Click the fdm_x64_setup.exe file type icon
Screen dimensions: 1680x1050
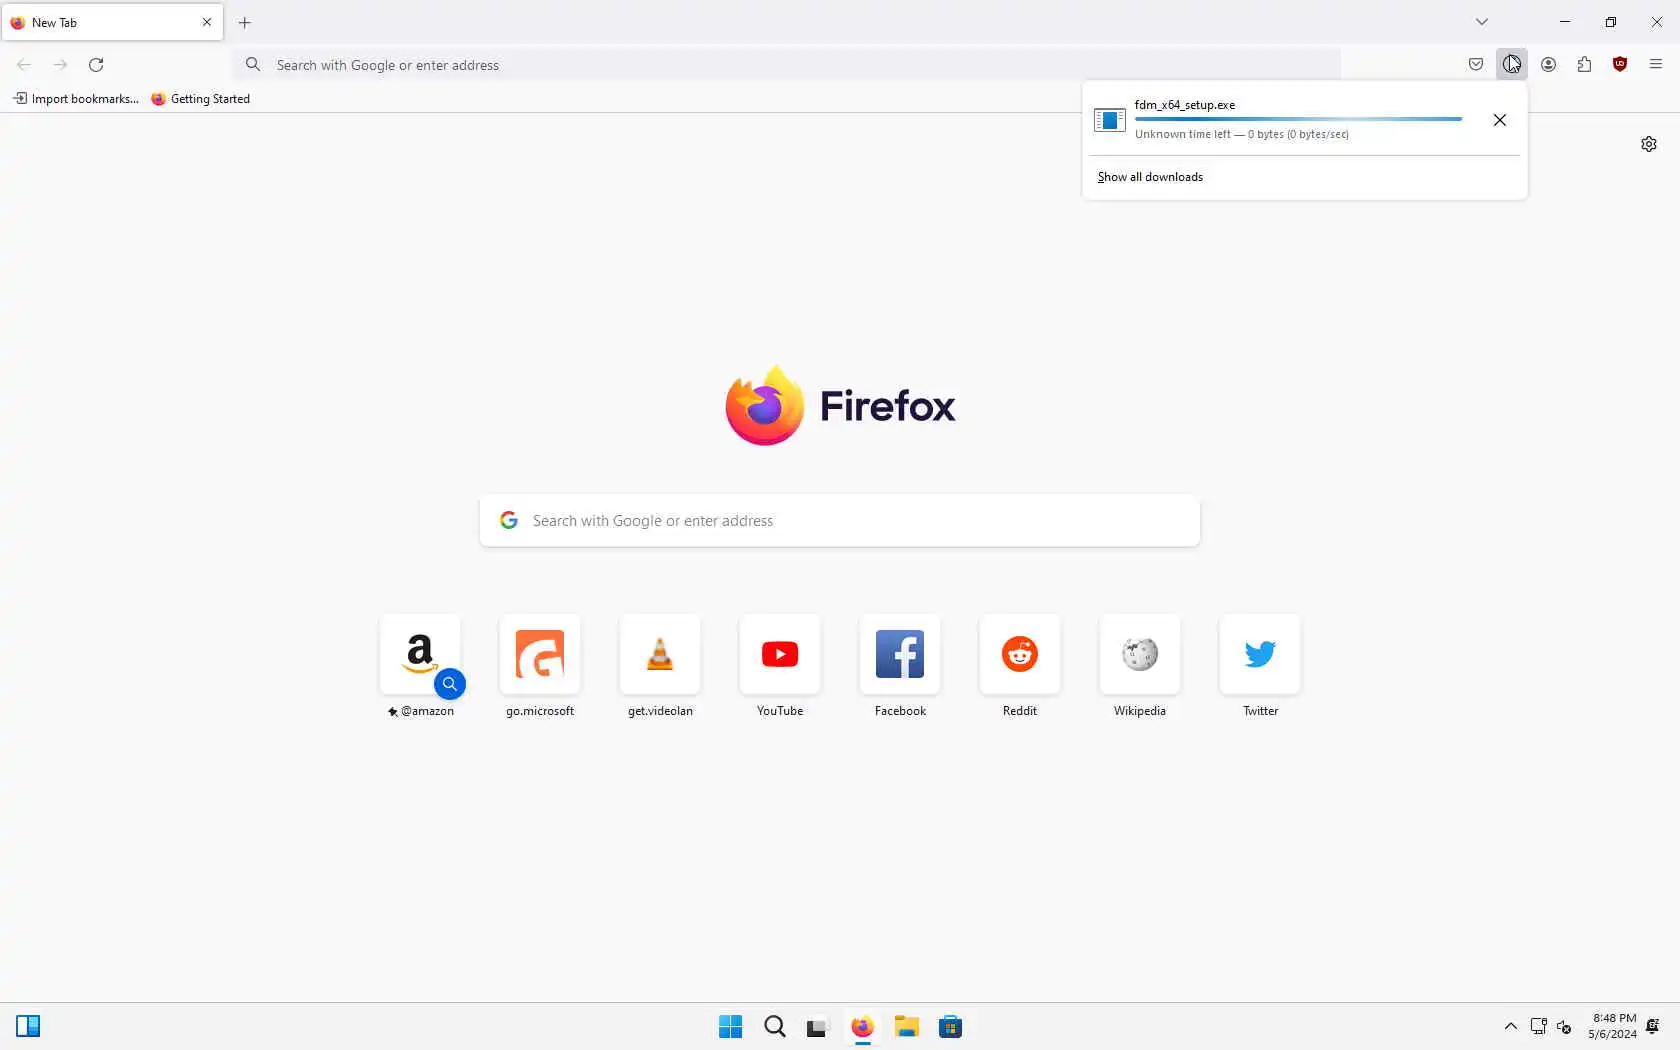(1110, 120)
